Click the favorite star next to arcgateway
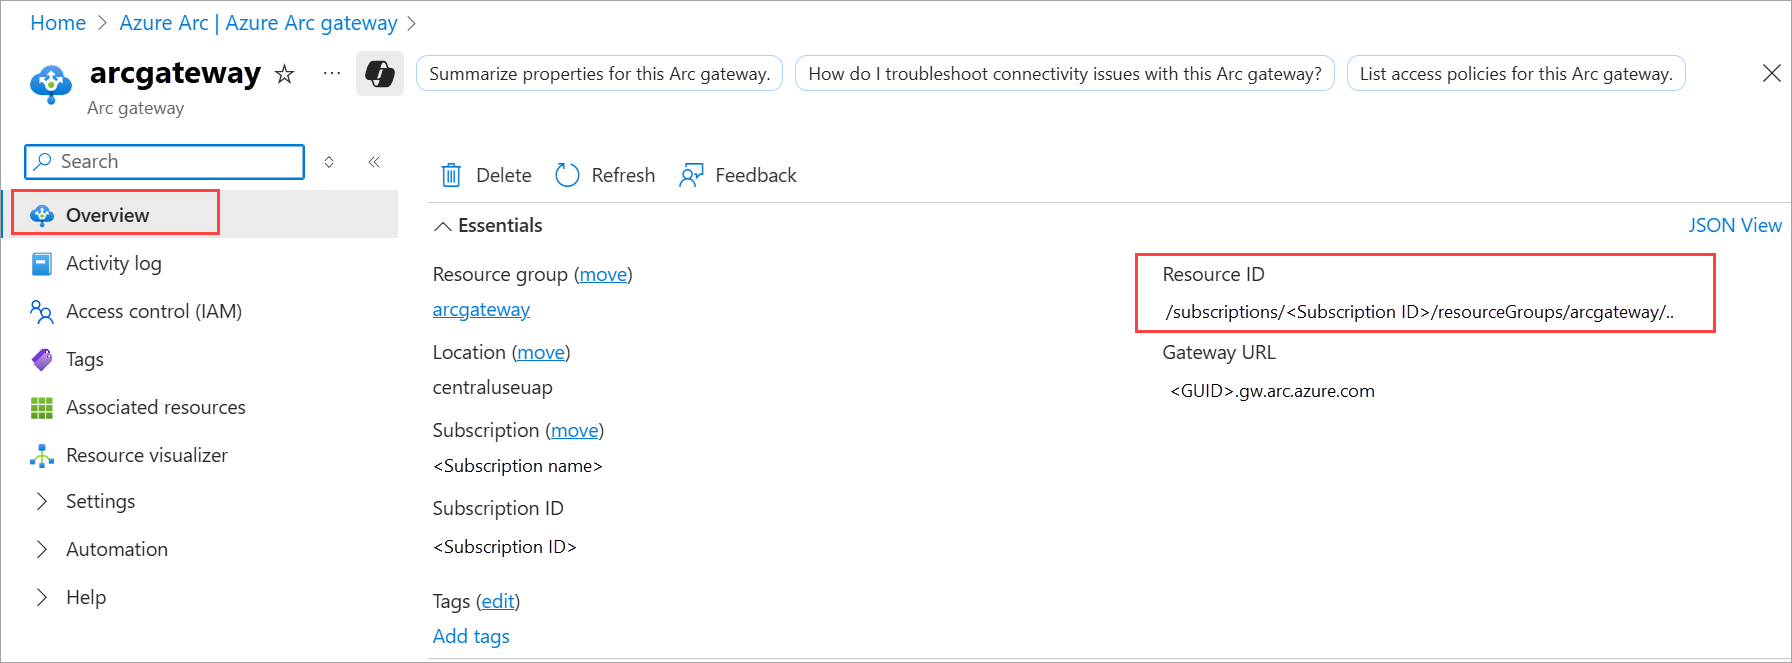Image resolution: width=1792 pixels, height=663 pixels. point(285,74)
